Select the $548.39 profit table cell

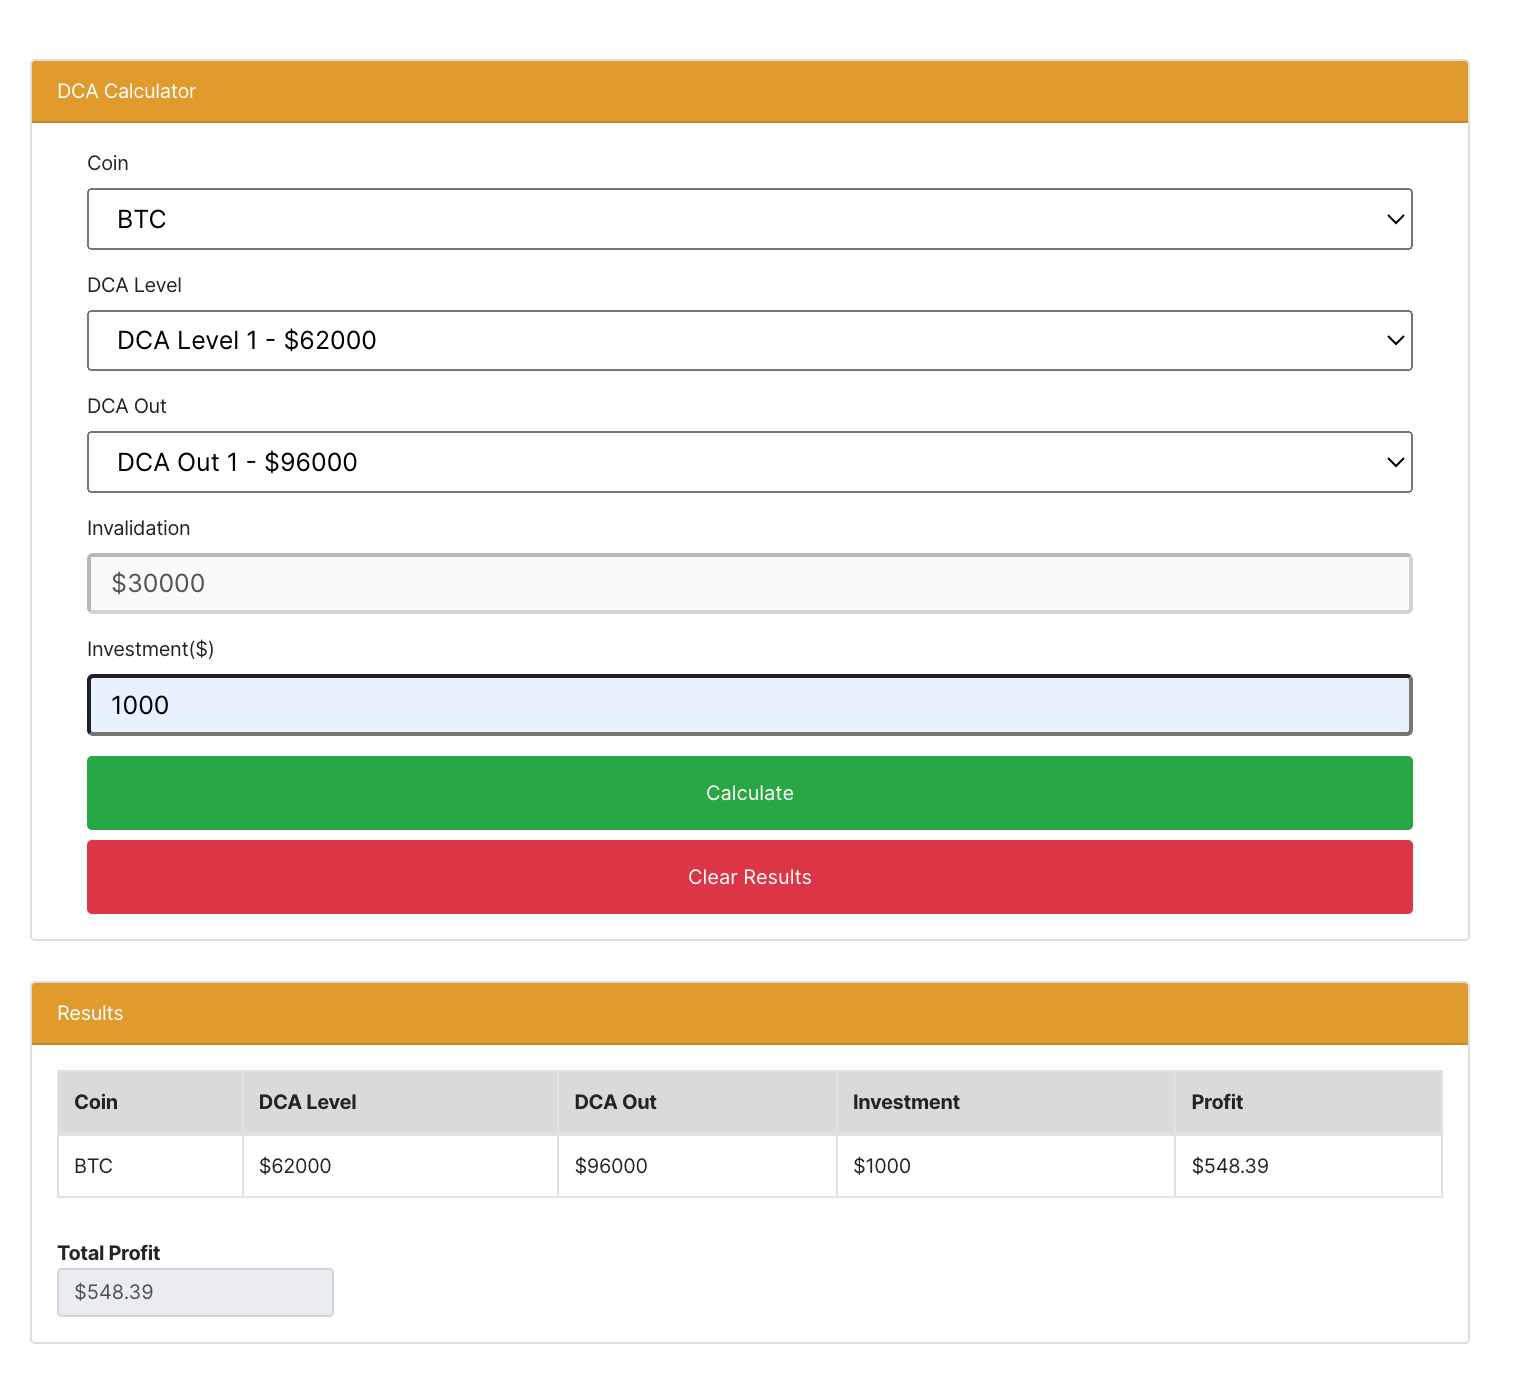pyautogui.click(x=1308, y=1166)
